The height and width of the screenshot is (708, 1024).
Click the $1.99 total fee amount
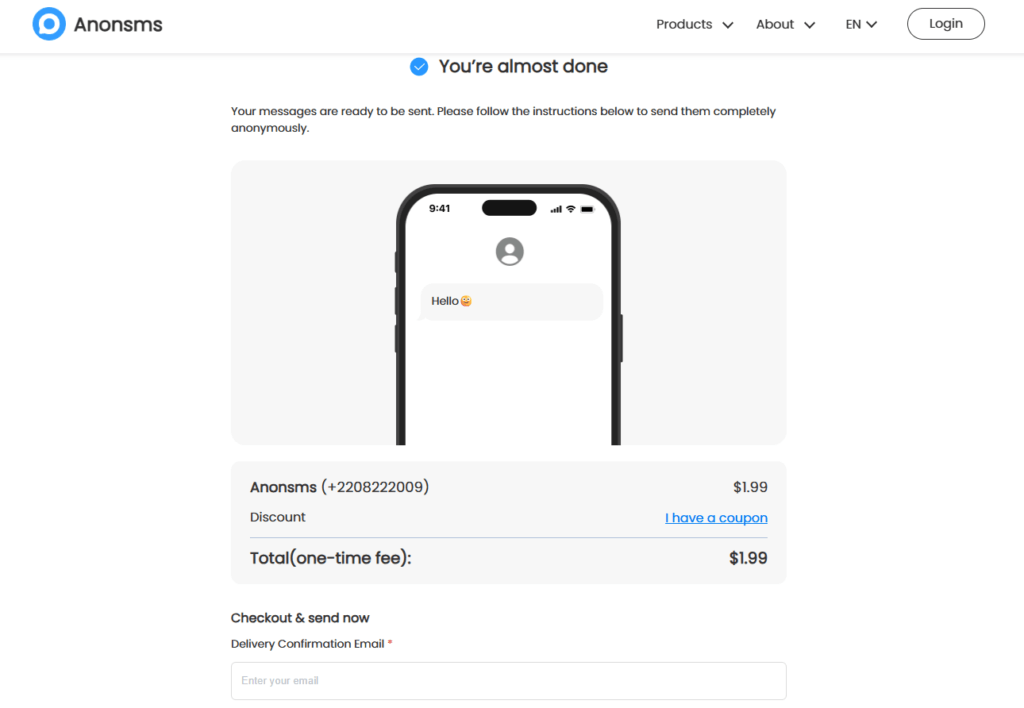click(749, 557)
